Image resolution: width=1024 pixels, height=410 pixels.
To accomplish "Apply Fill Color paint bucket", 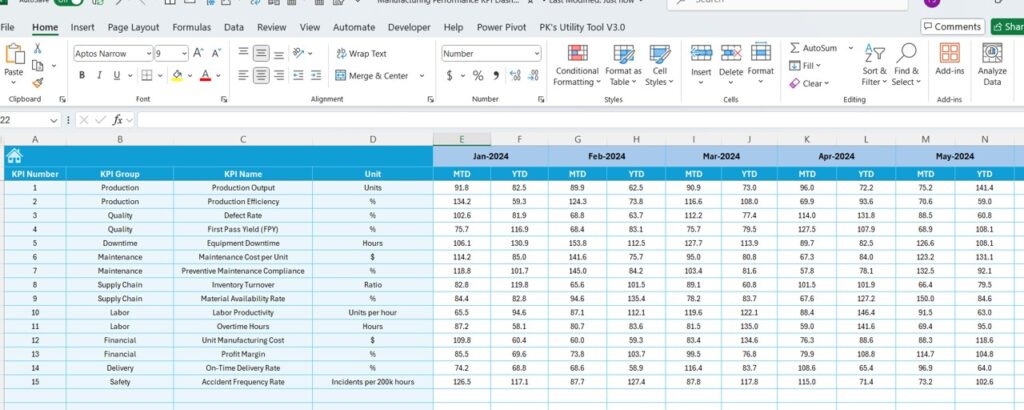I will coord(177,76).
